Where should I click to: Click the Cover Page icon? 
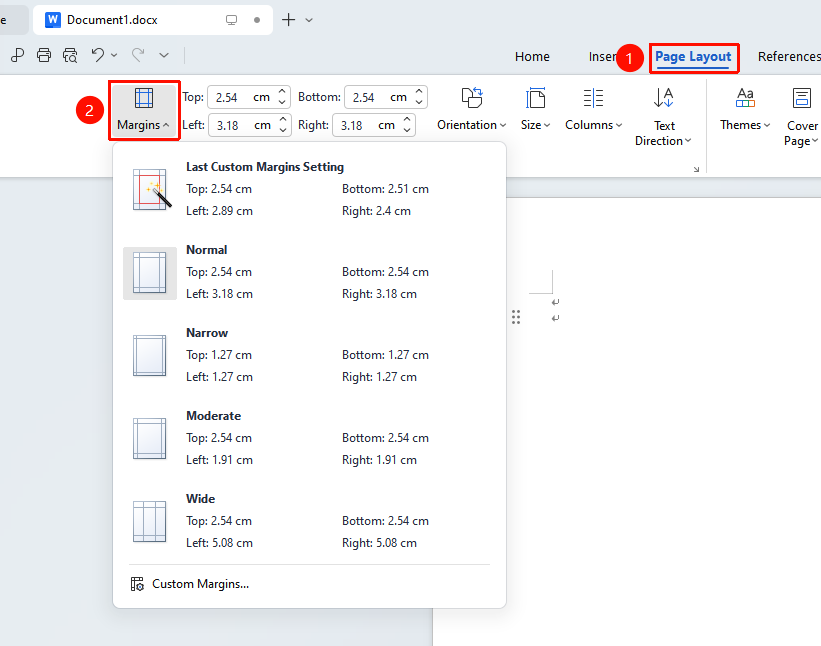802,98
